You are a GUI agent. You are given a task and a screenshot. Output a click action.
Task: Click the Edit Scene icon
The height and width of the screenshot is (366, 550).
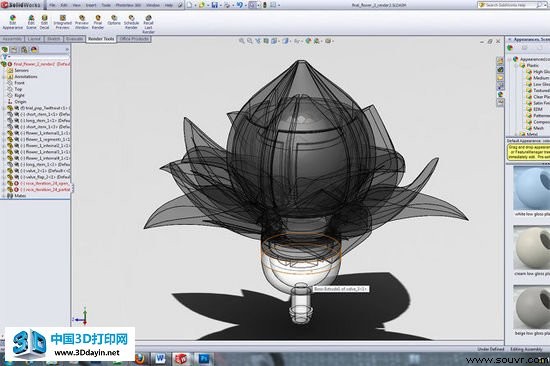(31, 22)
